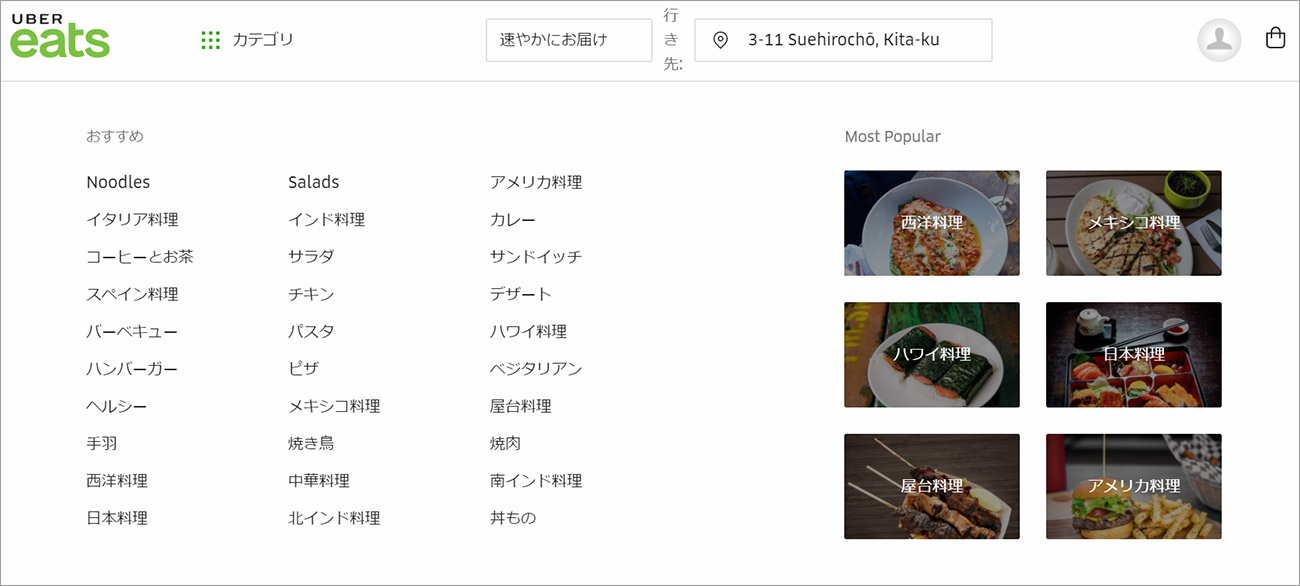Click the location pin icon
This screenshot has width=1300, height=586.
pos(720,40)
